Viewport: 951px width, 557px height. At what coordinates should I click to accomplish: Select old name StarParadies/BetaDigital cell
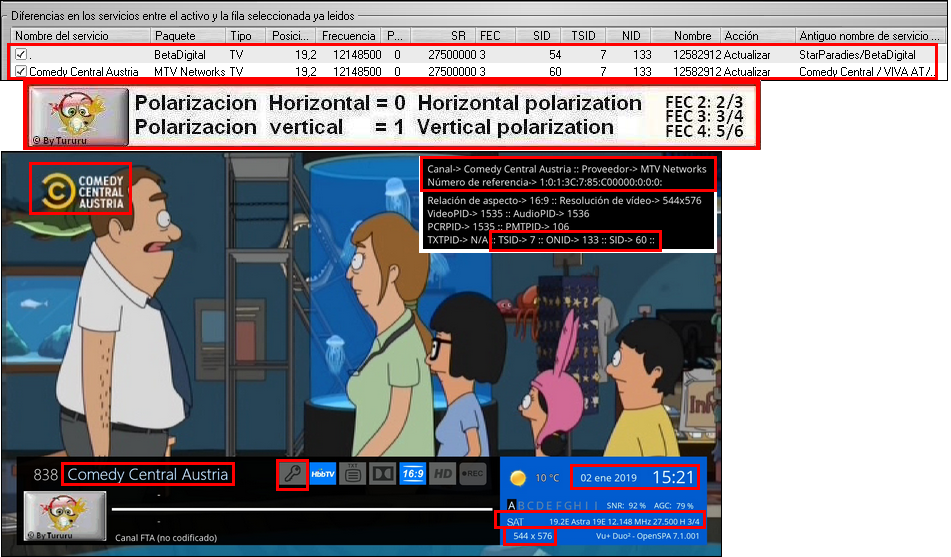(857, 55)
